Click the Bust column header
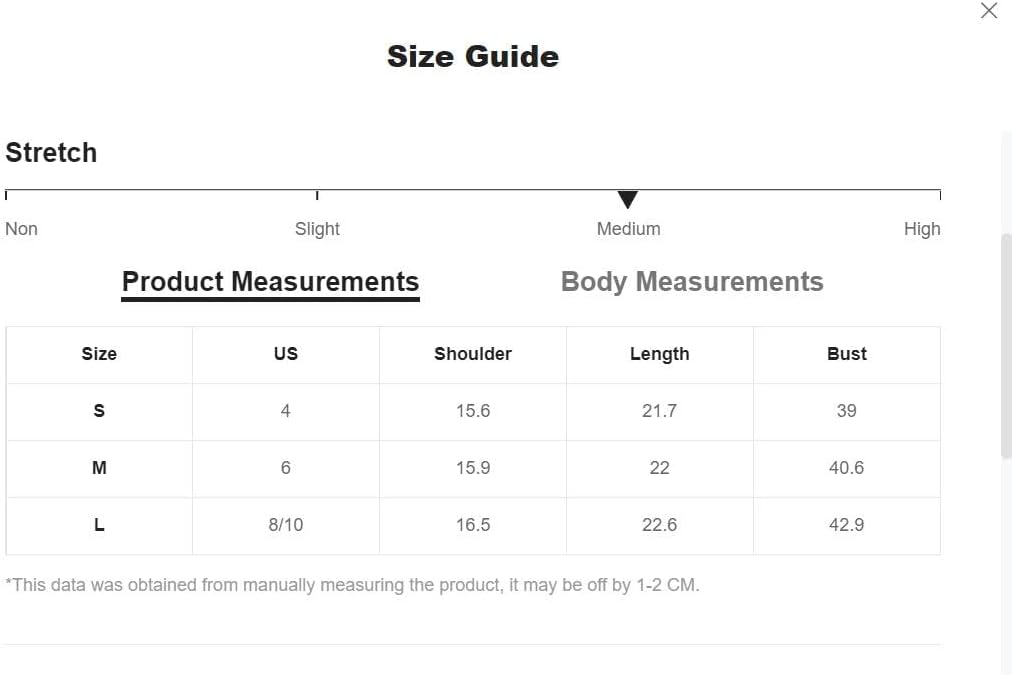1012x675 pixels. click(x=846, y=354)
